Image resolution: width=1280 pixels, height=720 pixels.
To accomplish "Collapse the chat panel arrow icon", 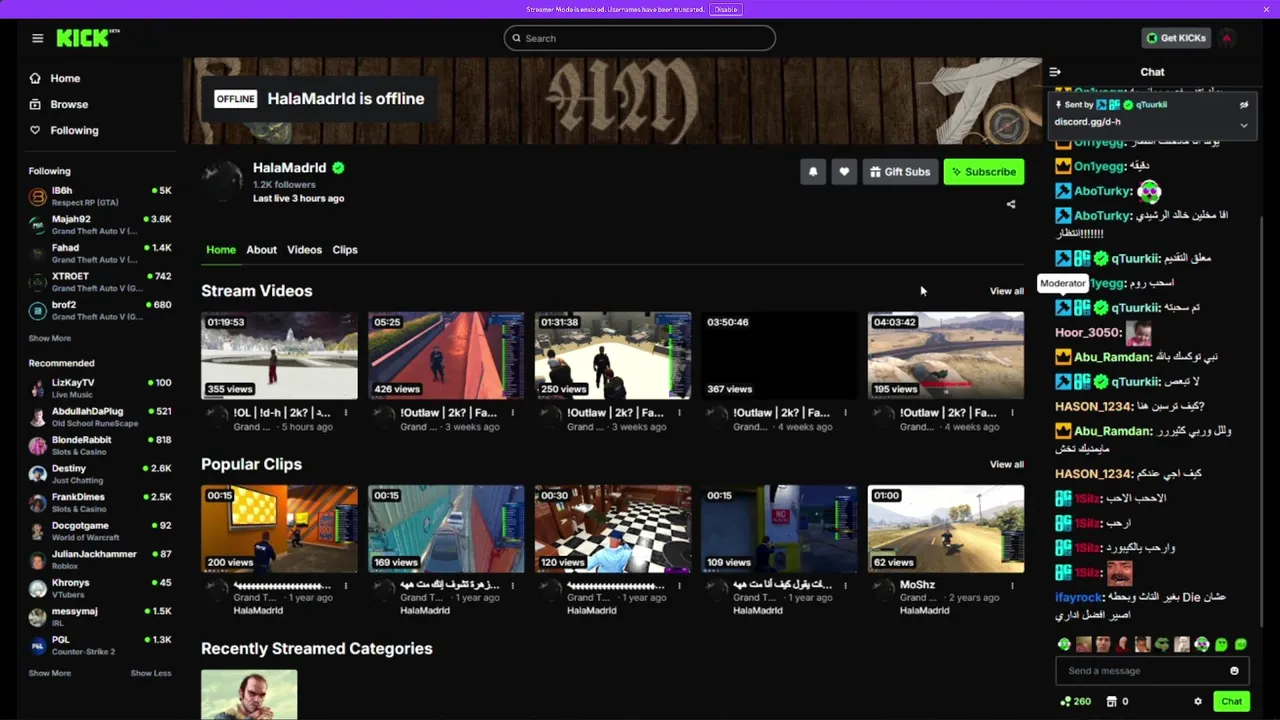I will coord(1055,72).
